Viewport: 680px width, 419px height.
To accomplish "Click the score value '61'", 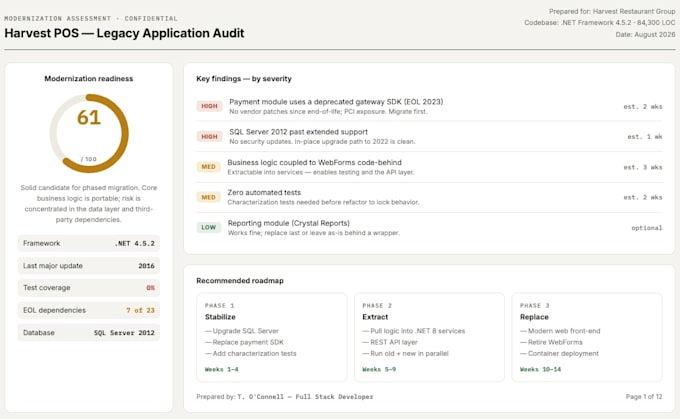I will 89,117.
